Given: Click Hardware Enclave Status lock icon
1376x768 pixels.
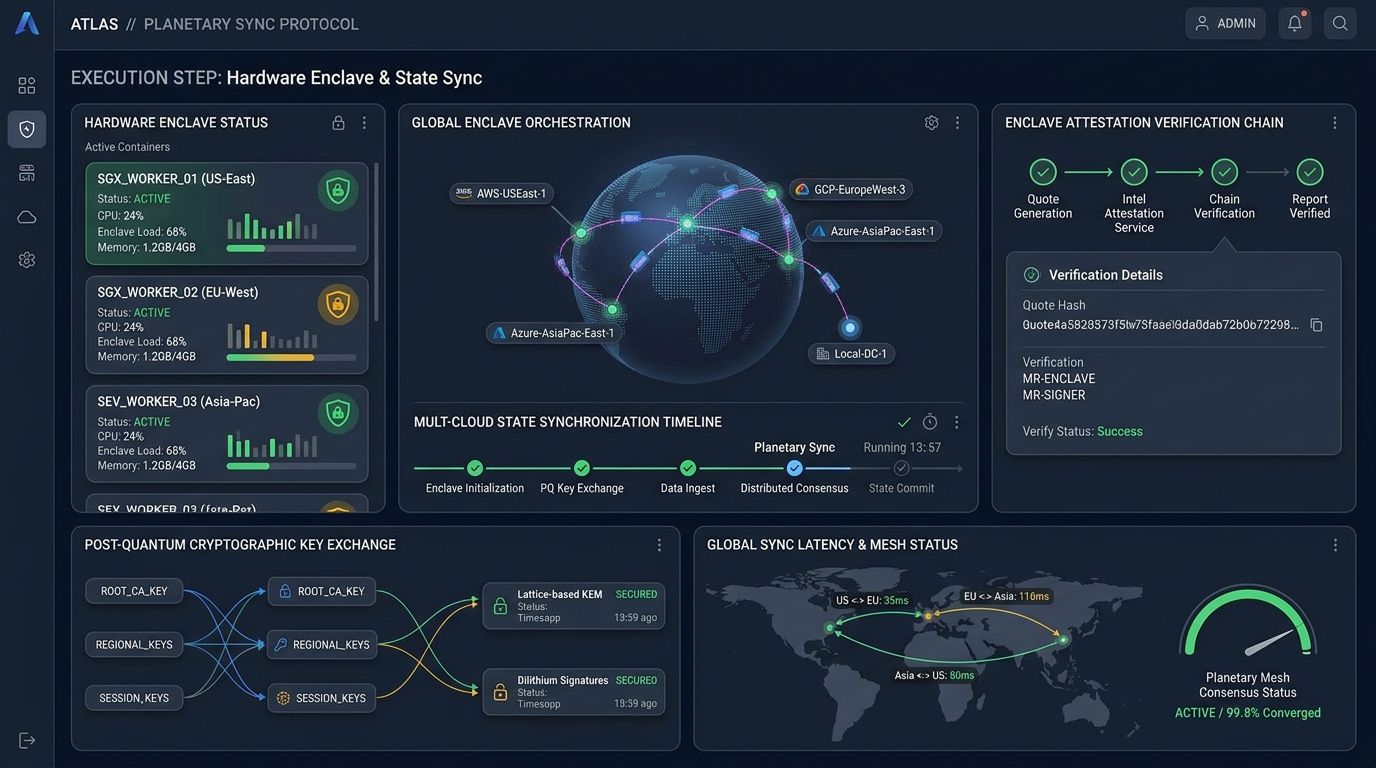Looking at the screenshot, I should point(338,123).
